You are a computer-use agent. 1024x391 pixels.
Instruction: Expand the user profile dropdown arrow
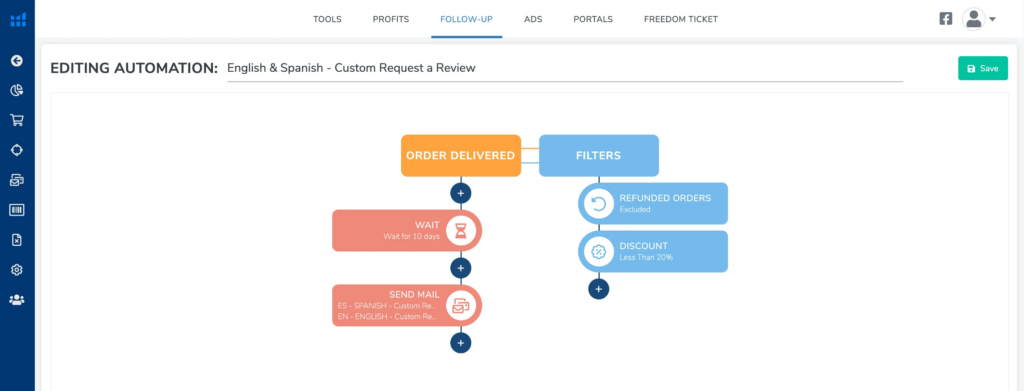pos(992,20)
